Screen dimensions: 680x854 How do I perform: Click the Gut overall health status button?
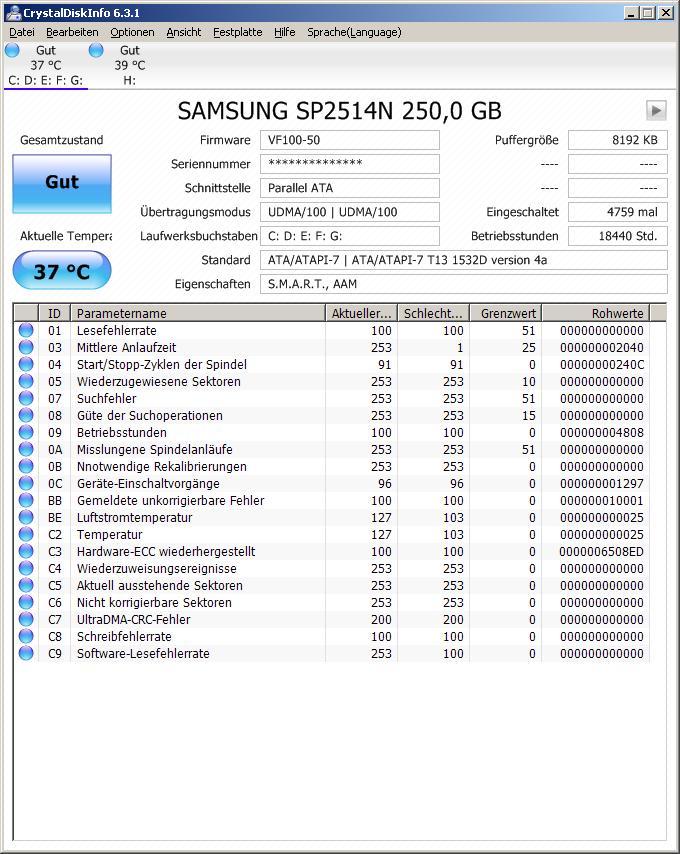[x=62, y=184]
